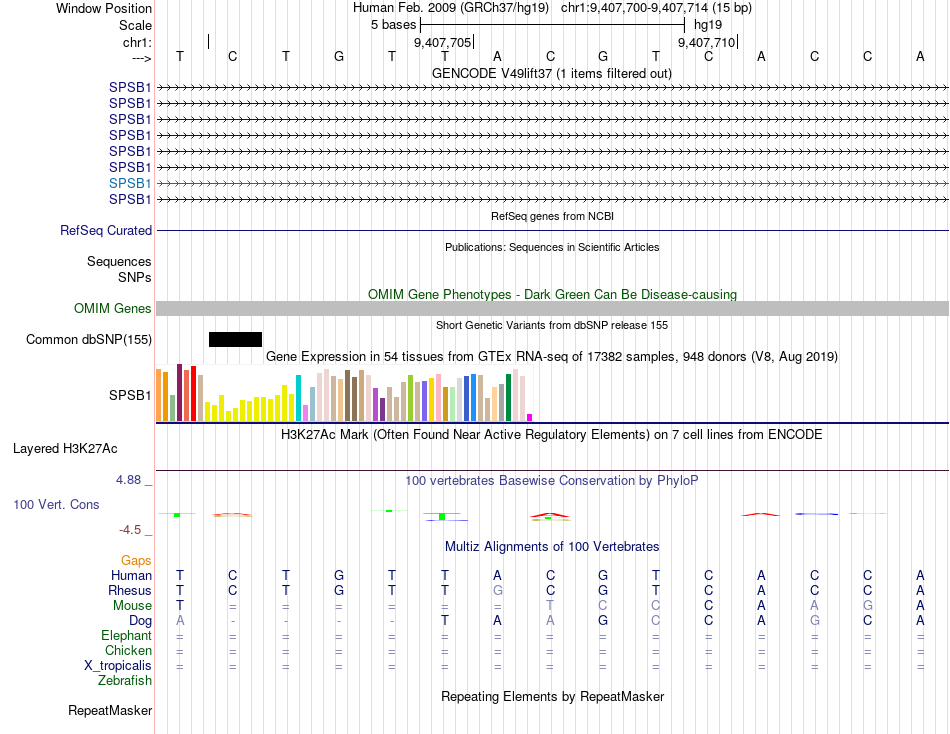
Task: Click the light-blue SPSB1 transcript arrow line
Action: [x=552, y=183]
